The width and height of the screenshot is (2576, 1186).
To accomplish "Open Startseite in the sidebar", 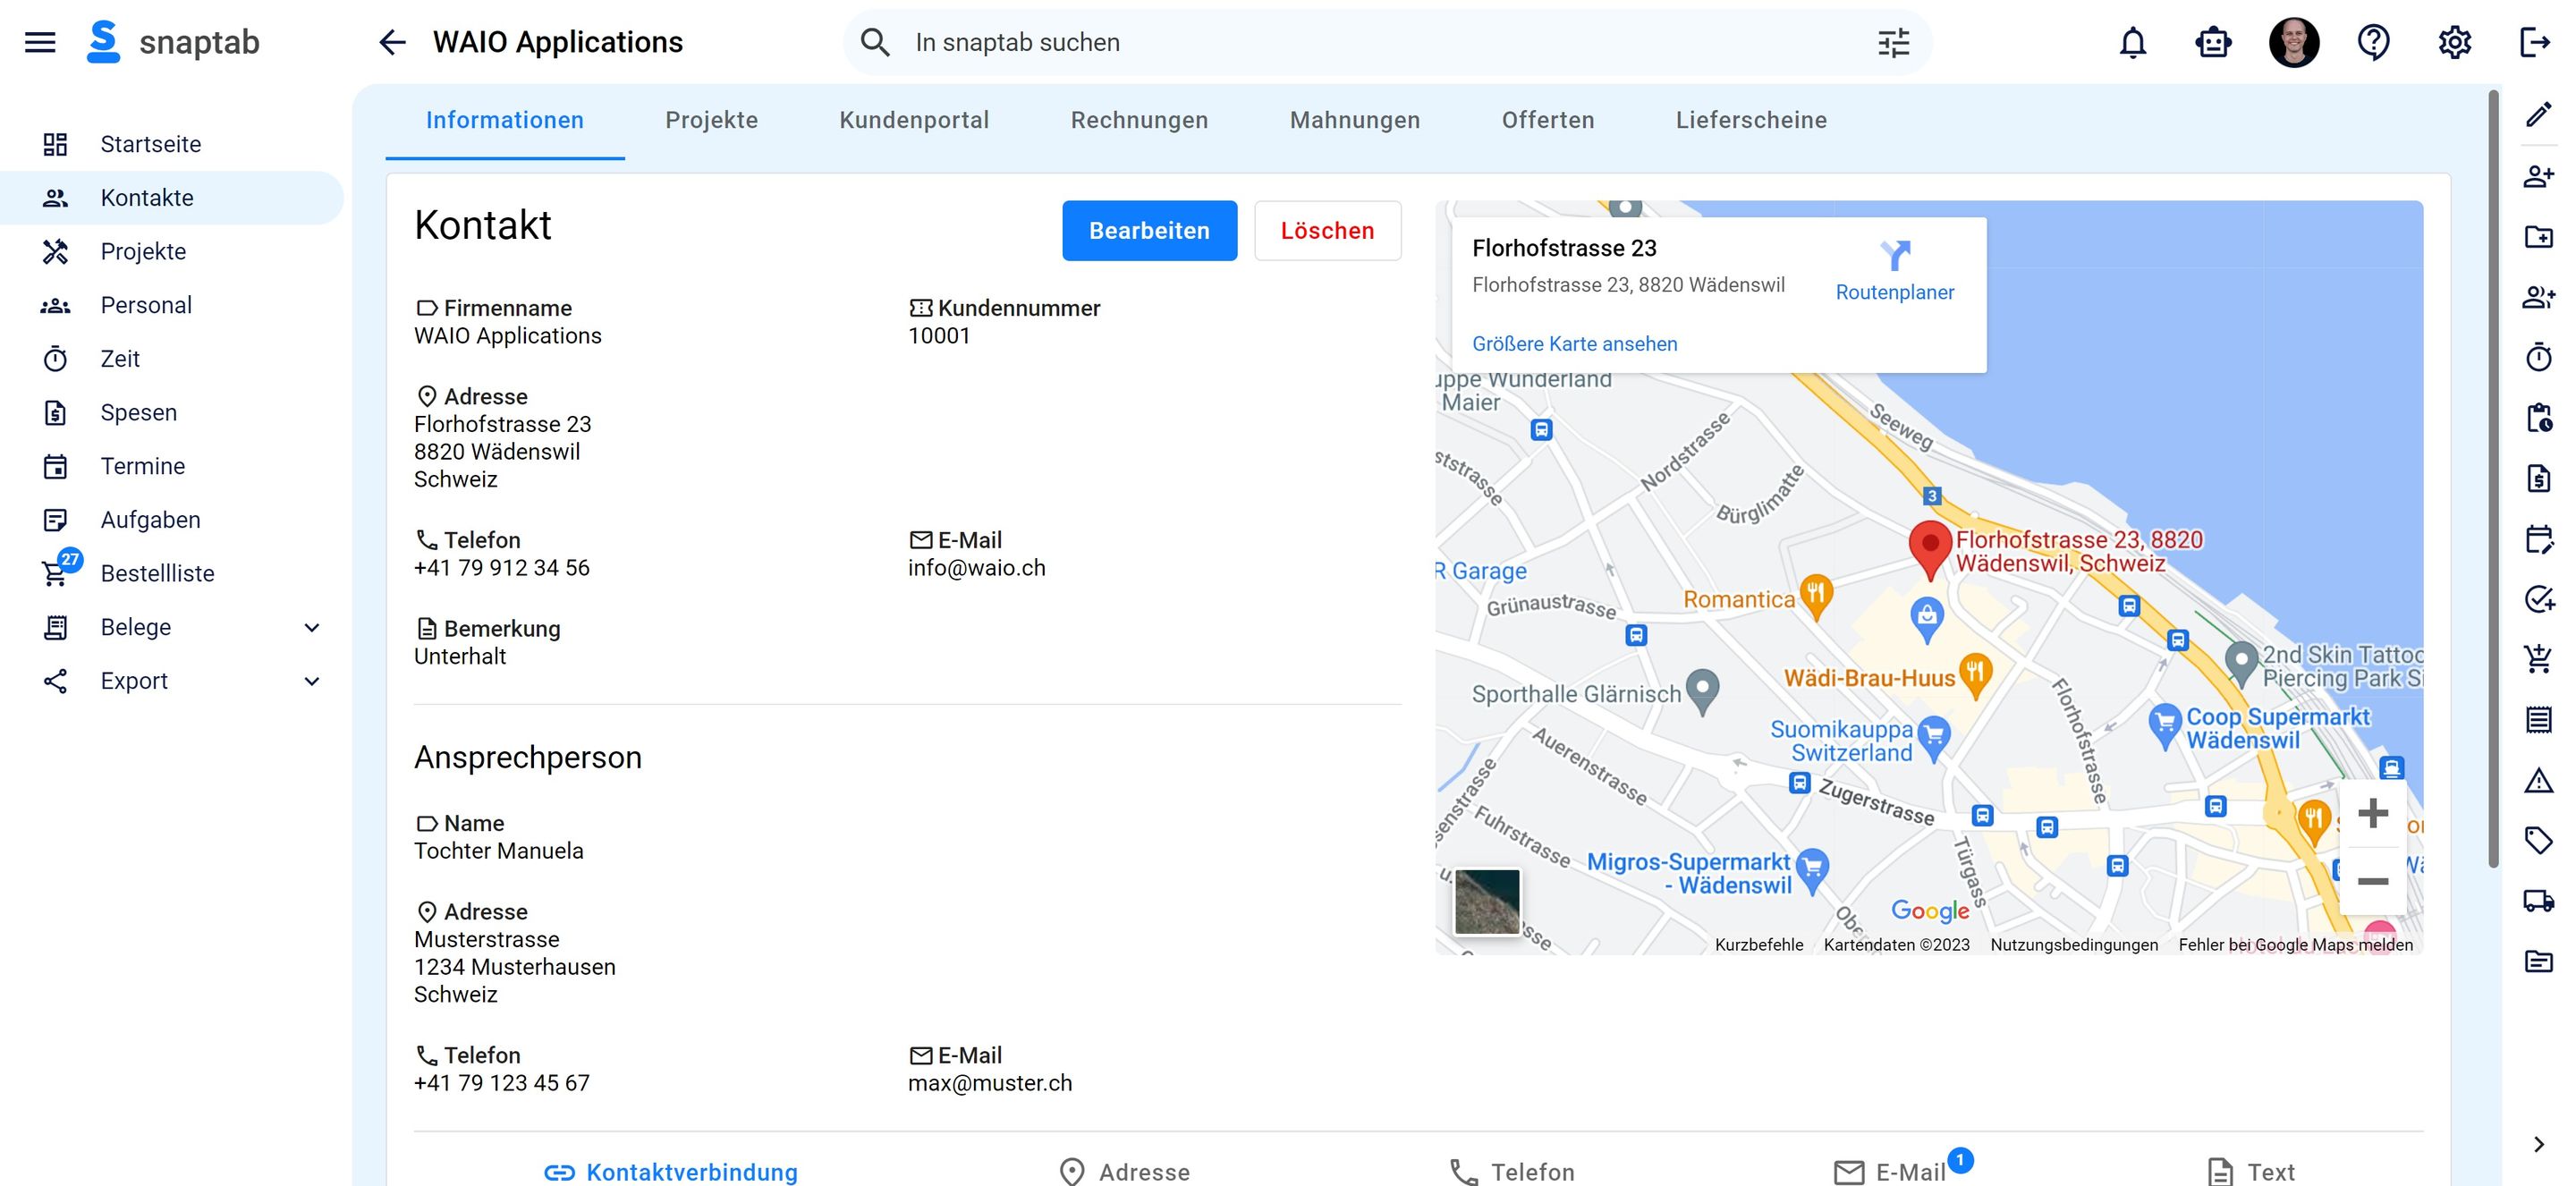I will pos(172,144).
